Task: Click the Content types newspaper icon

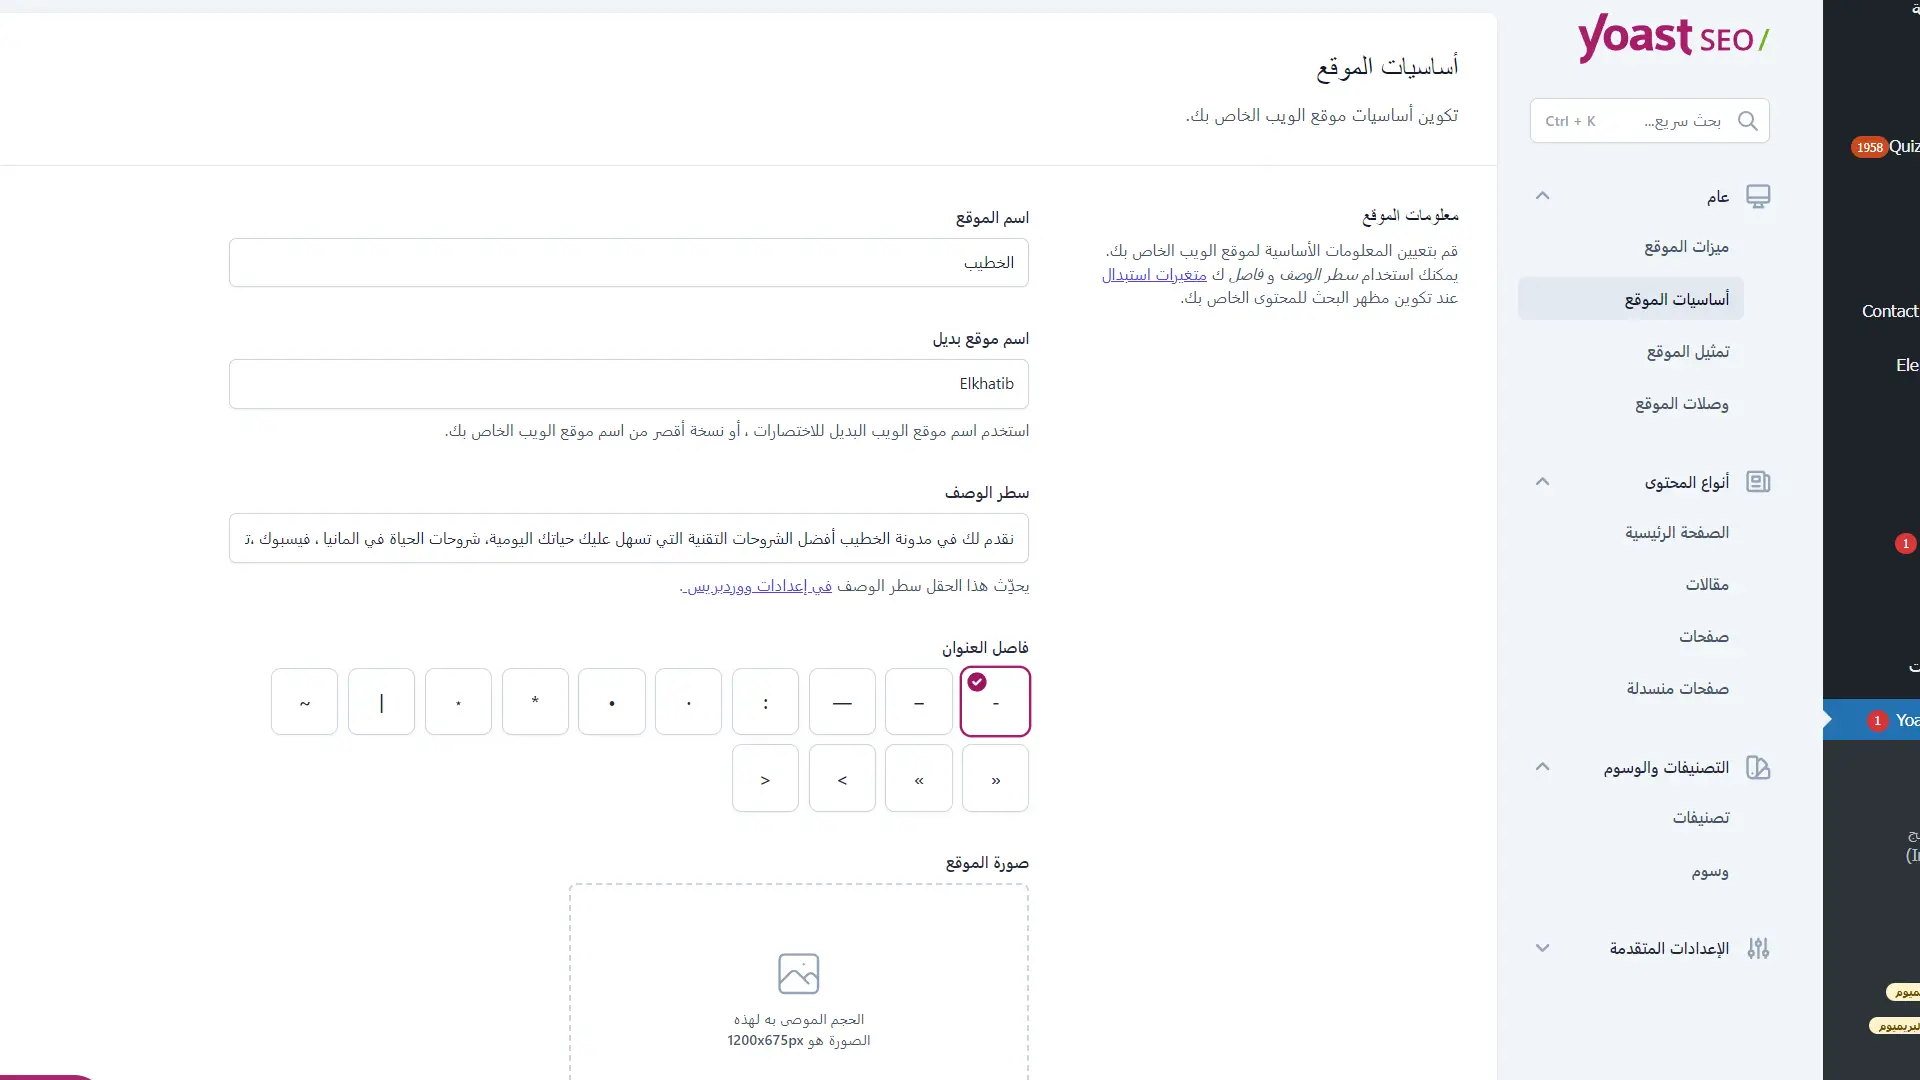Action: [1758, 482]
